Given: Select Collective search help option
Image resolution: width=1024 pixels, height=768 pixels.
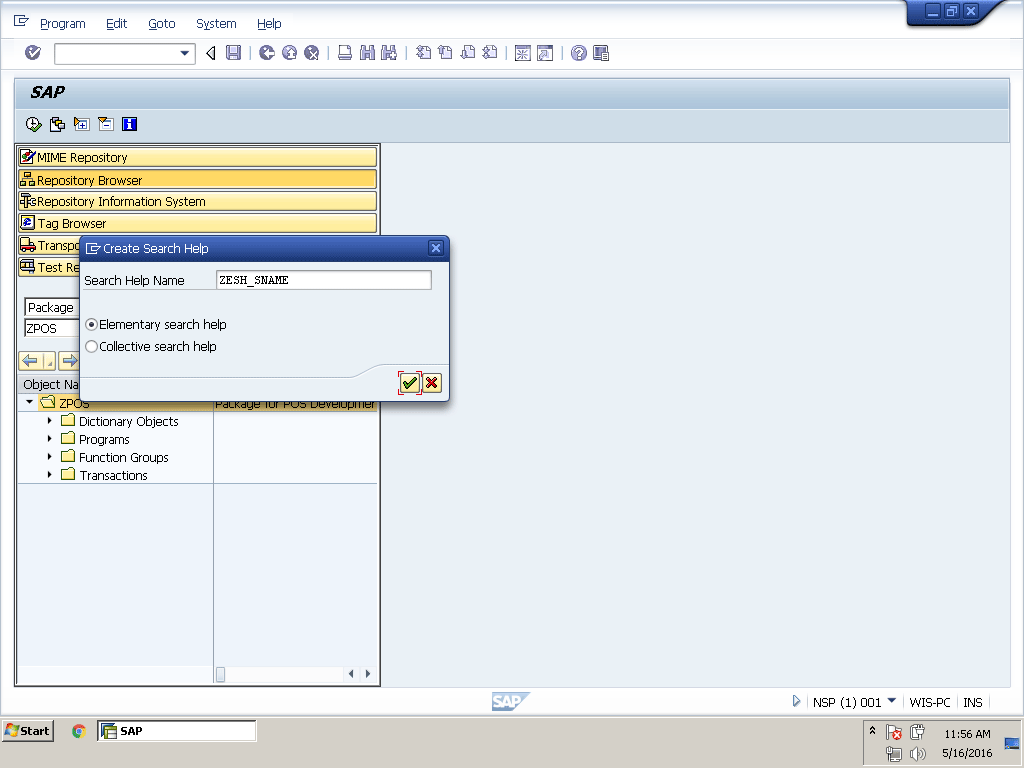Looking at the screenshot, I should [92, 347].
